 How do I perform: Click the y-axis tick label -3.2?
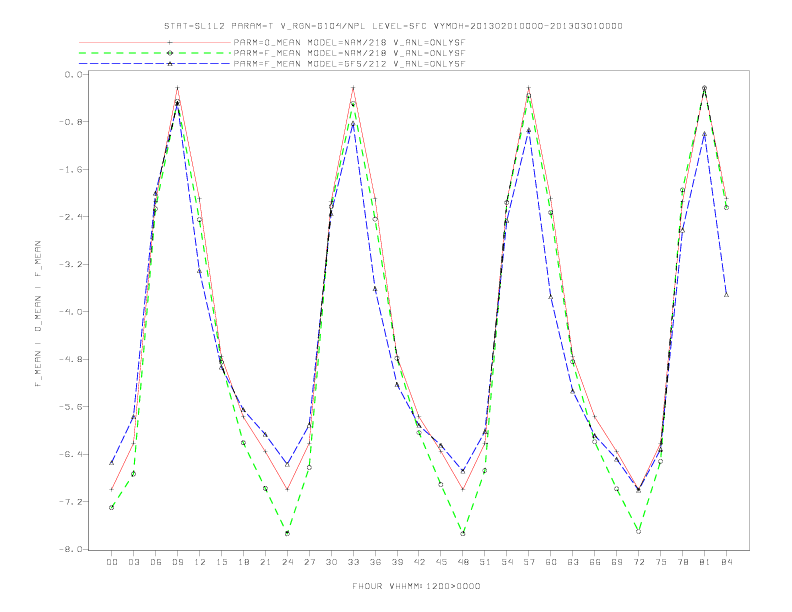[x=71, y=264]
